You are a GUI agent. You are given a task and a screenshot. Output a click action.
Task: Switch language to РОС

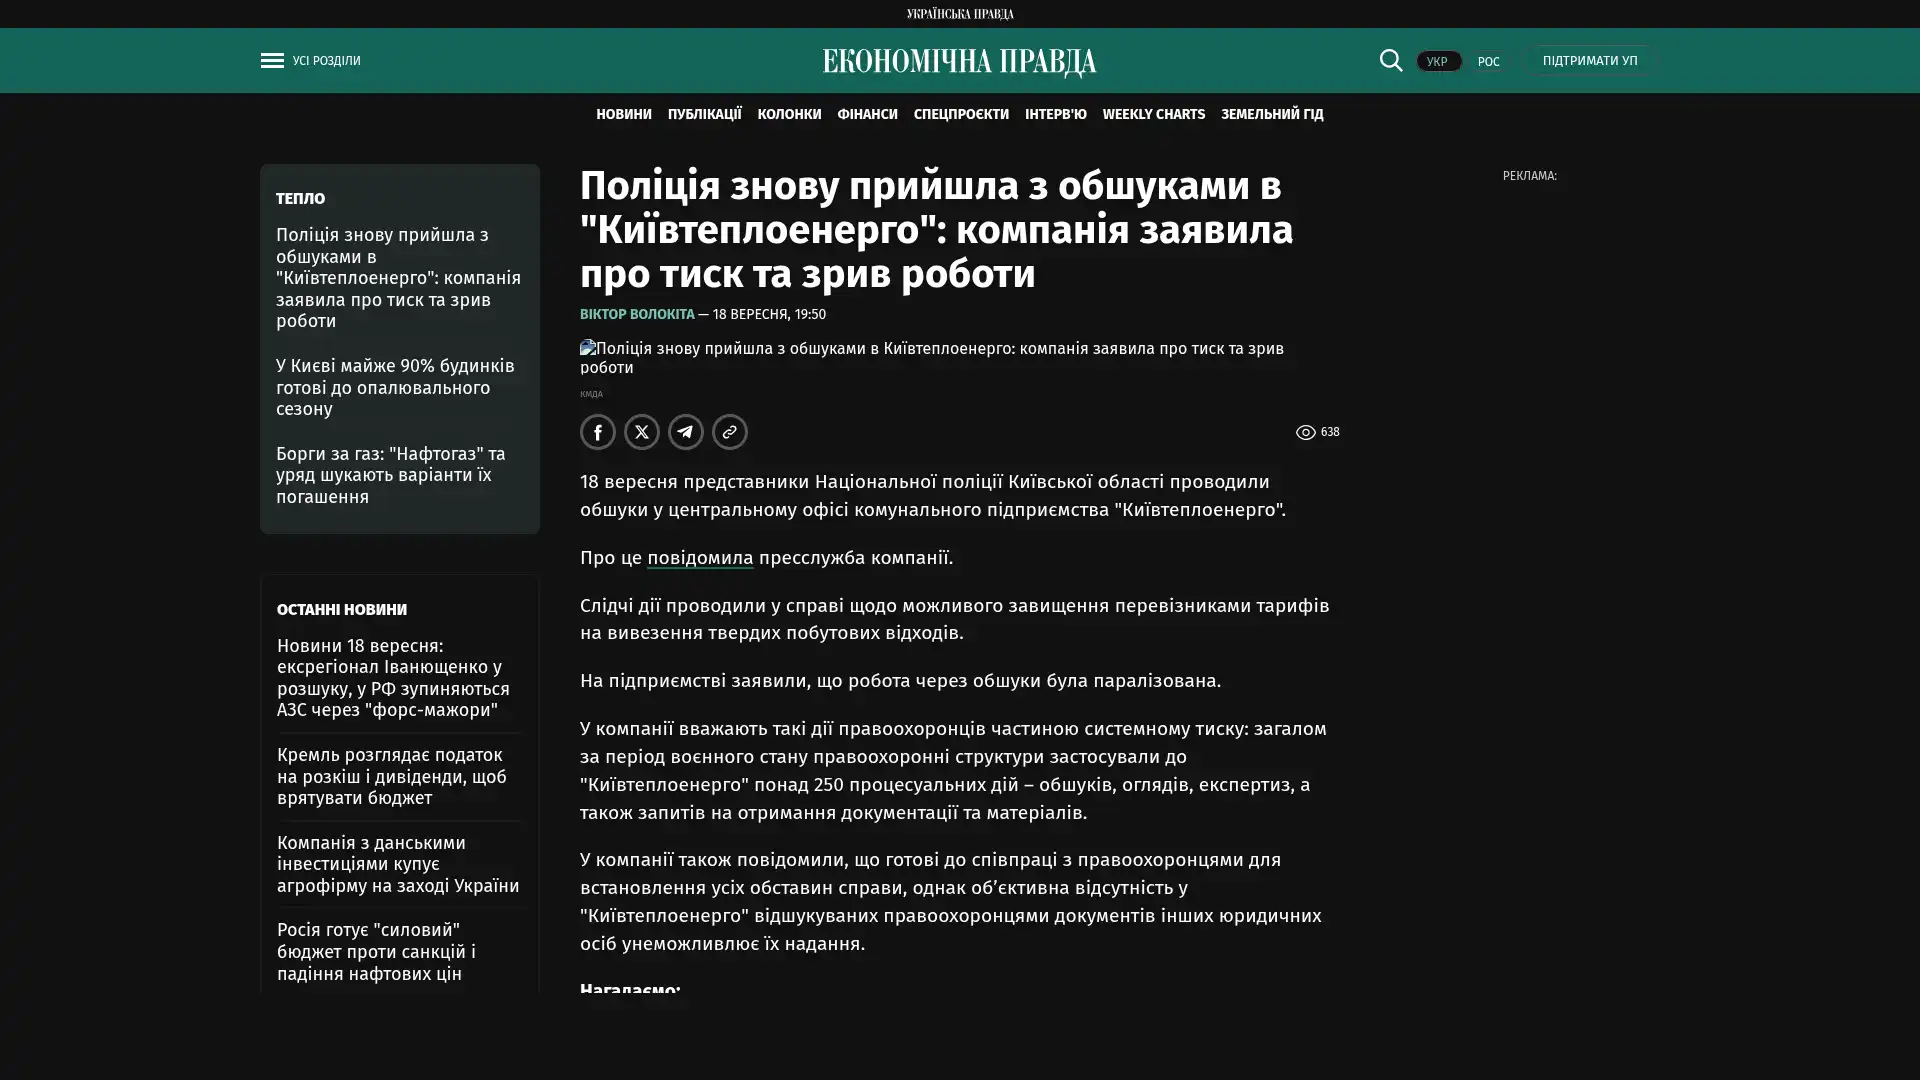tap(1488, 61)
